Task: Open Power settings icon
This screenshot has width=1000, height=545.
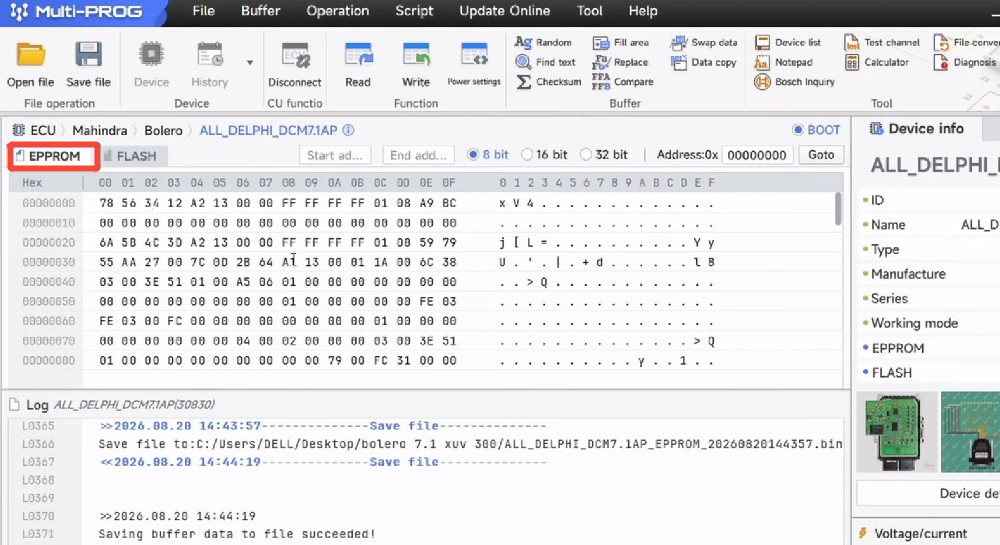Action: [474, 55]
